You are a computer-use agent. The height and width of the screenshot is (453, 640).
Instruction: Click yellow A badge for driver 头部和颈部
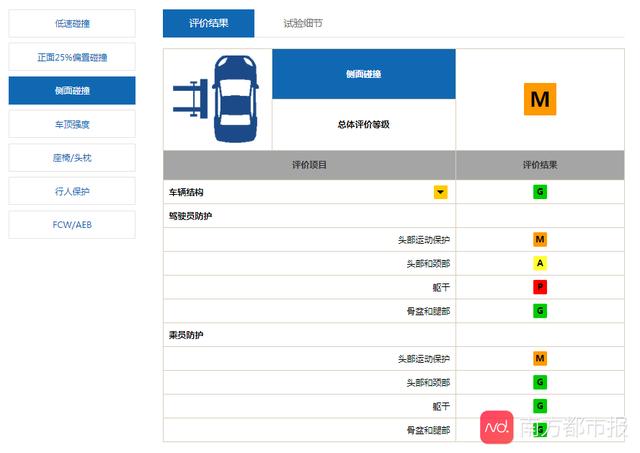(540, 263)
